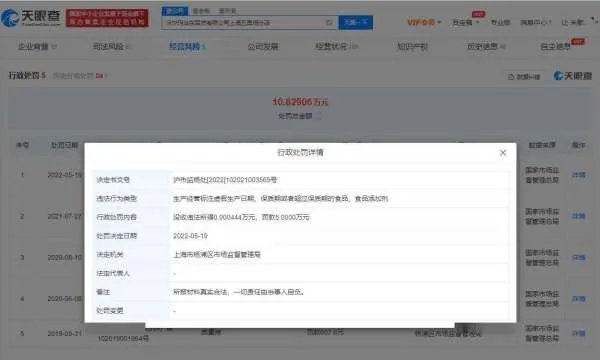
Task: Click the 序号 column header
Action: (22, 145)
